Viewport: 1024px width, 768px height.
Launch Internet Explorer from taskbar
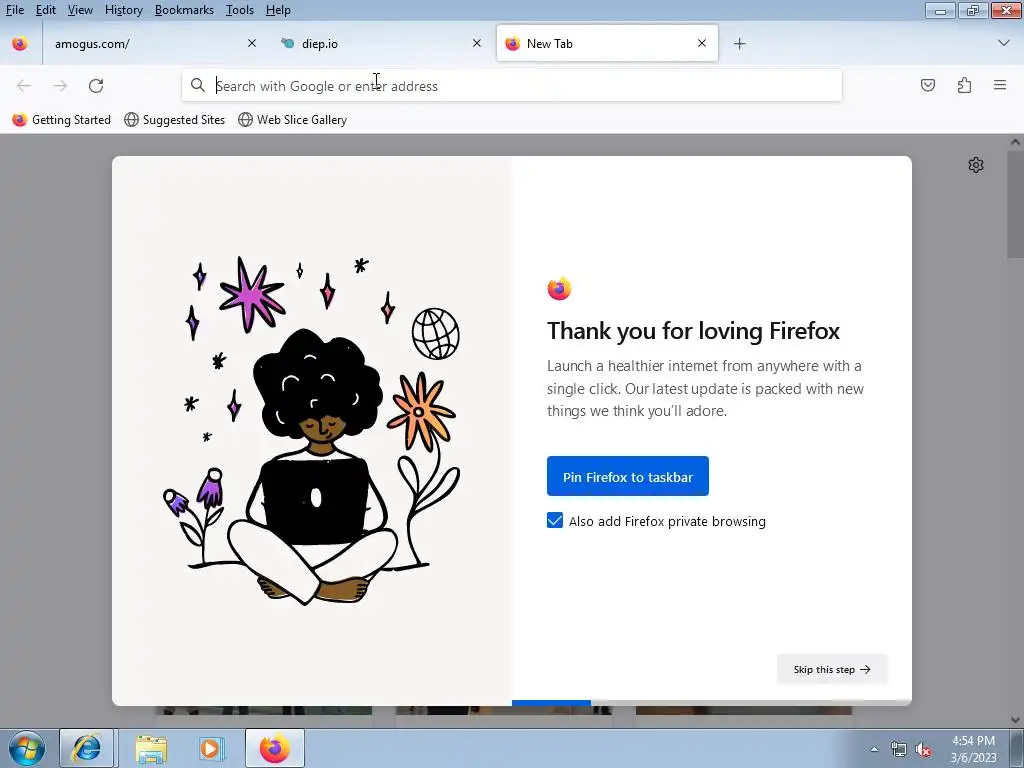(88, 748)
